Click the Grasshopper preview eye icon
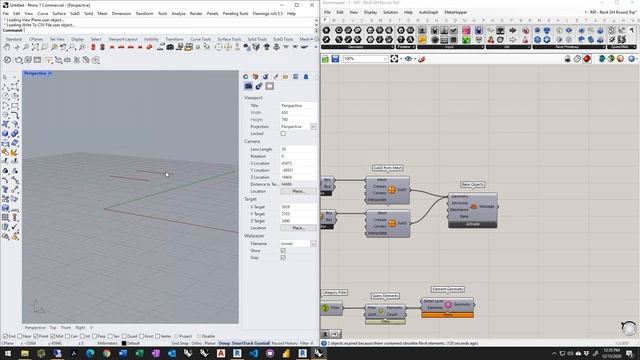The width and height of the screenshot is (640, 360). pos(408,59)
